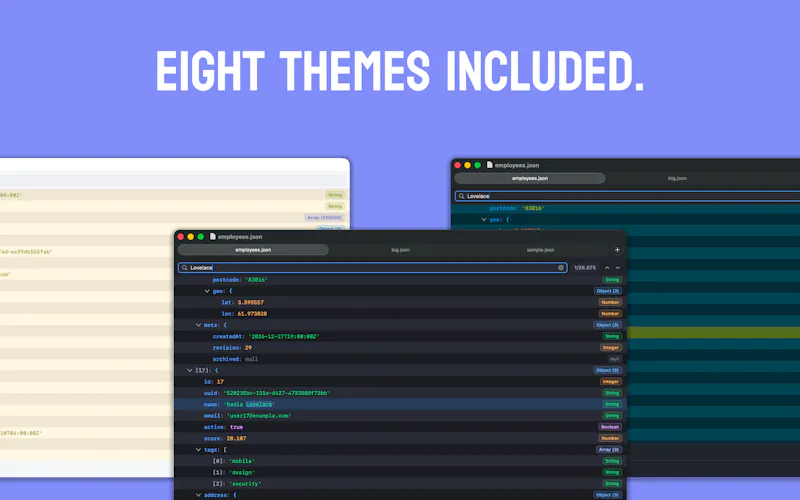Click the magnifier icon in teal window search

pos(461,196)
